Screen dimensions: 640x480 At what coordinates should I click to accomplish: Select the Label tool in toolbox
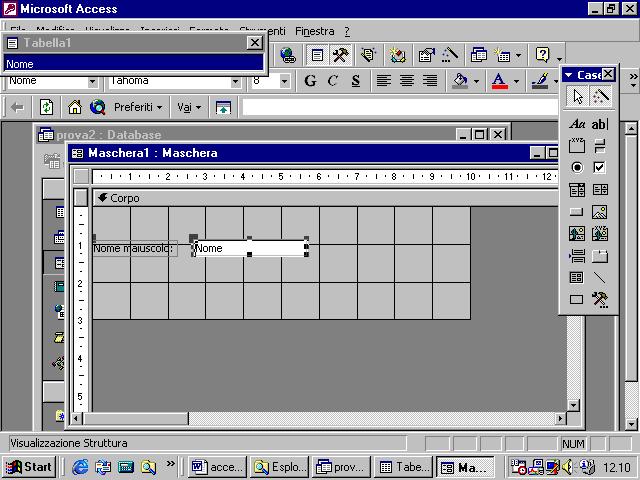coord(577,123)
